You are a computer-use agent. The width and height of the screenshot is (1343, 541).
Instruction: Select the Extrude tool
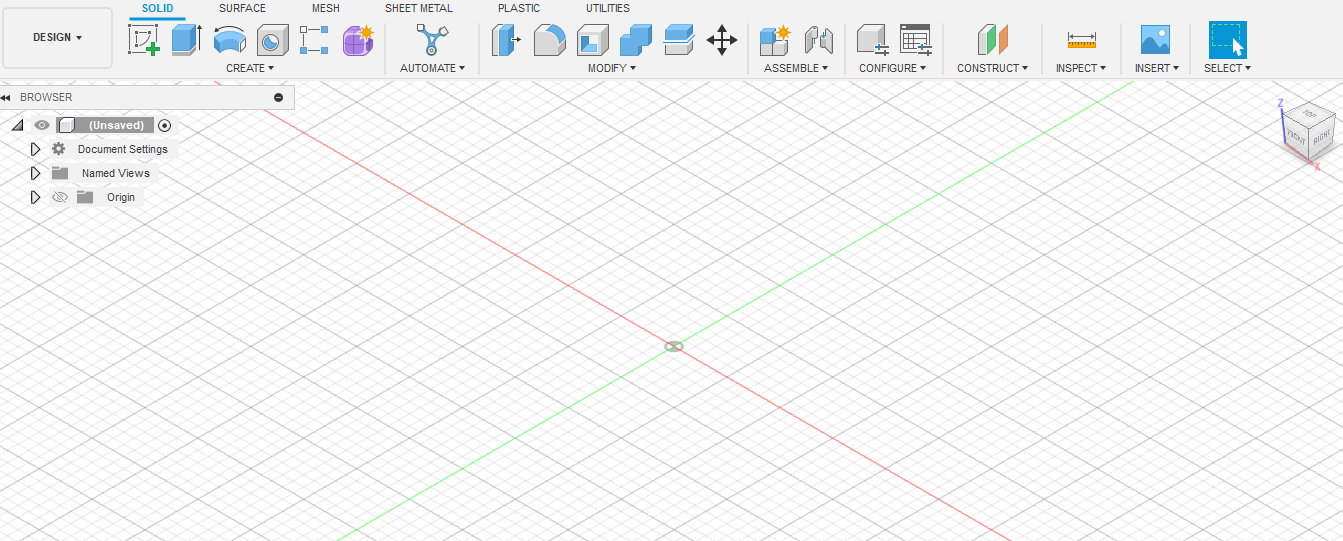pyautogui.click(x=186, y=40)
